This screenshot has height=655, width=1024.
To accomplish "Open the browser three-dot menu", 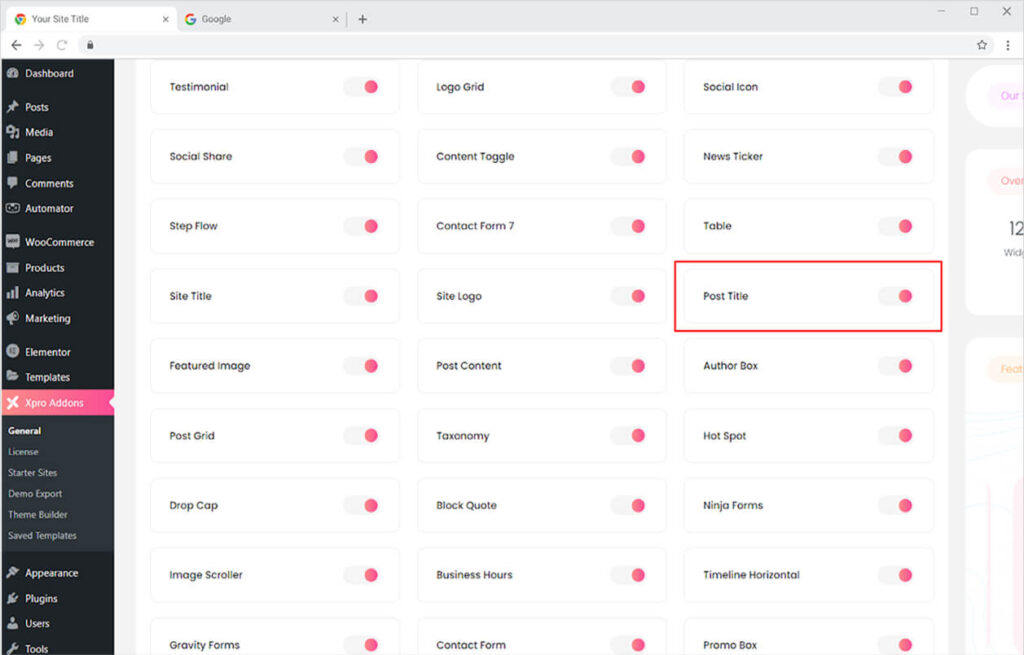I will tap(1006, 45).
